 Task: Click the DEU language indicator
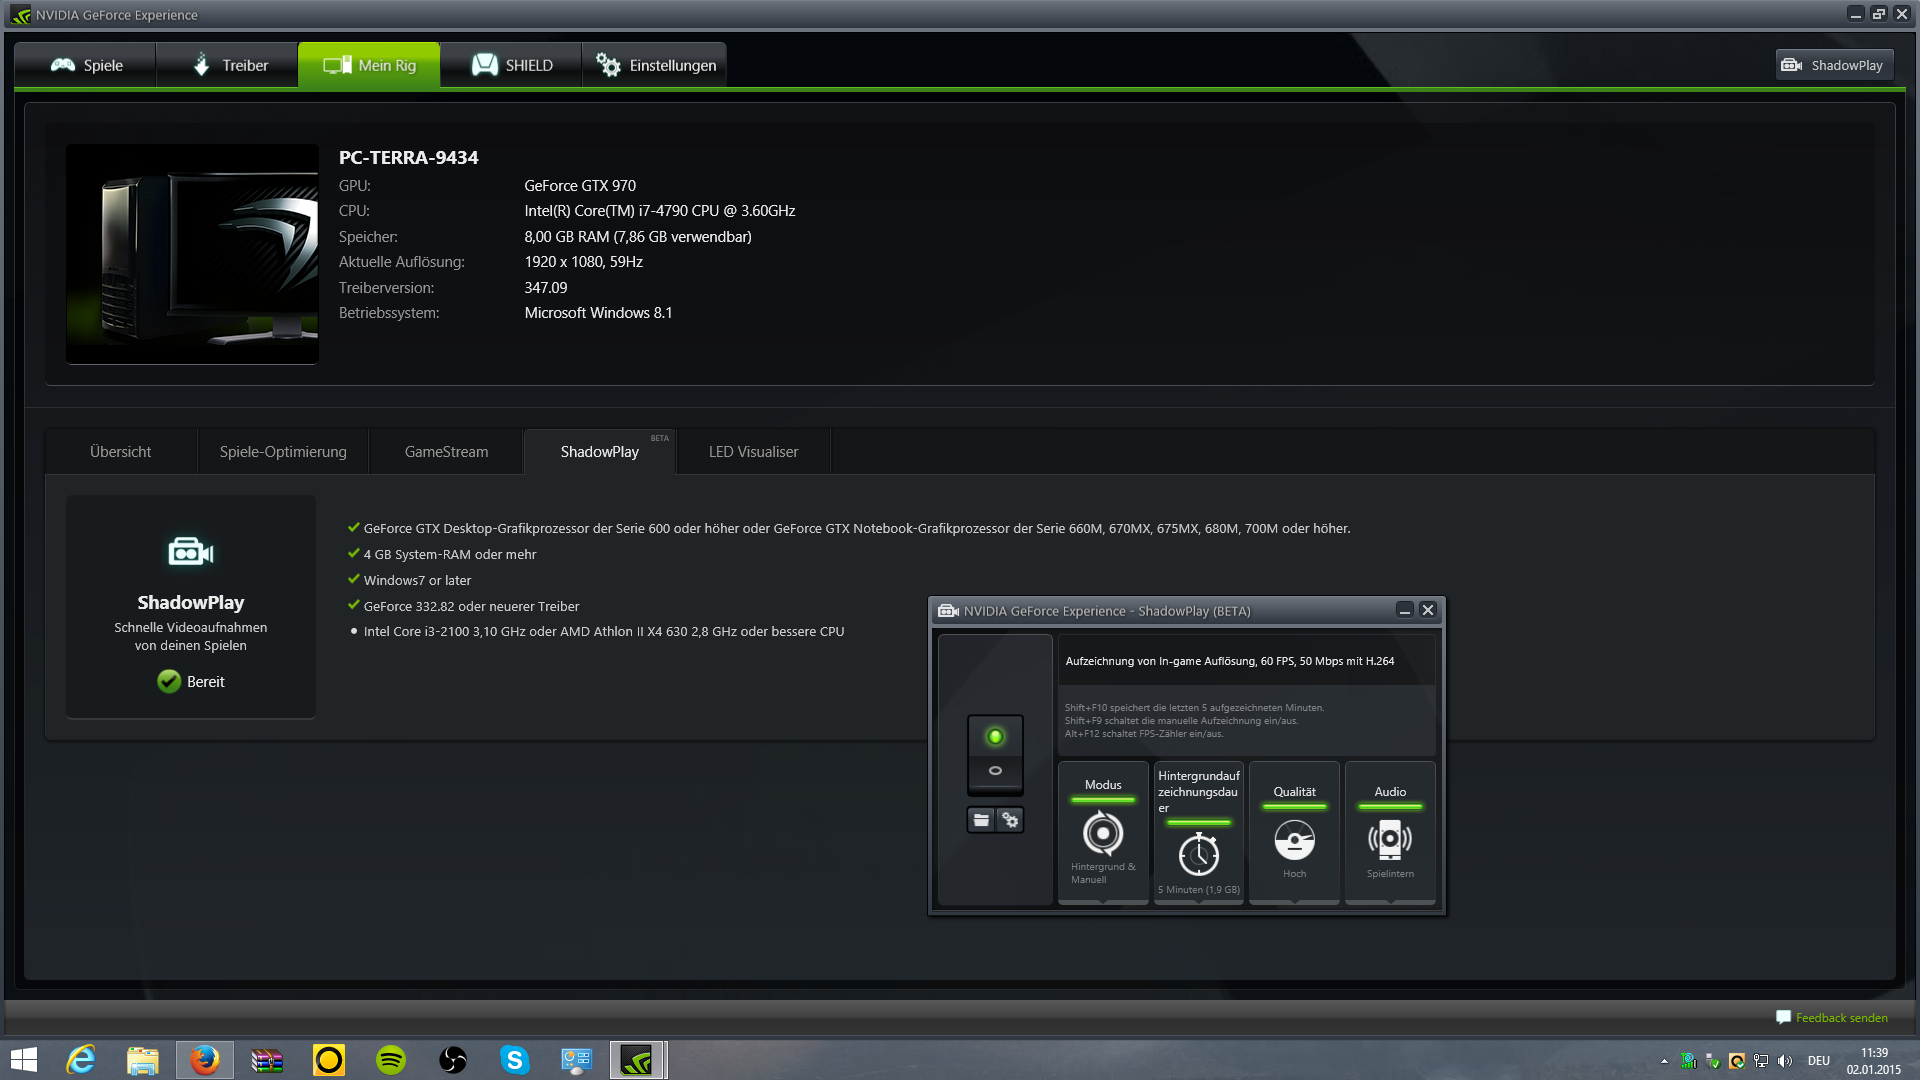(x=1819, y=1061)
